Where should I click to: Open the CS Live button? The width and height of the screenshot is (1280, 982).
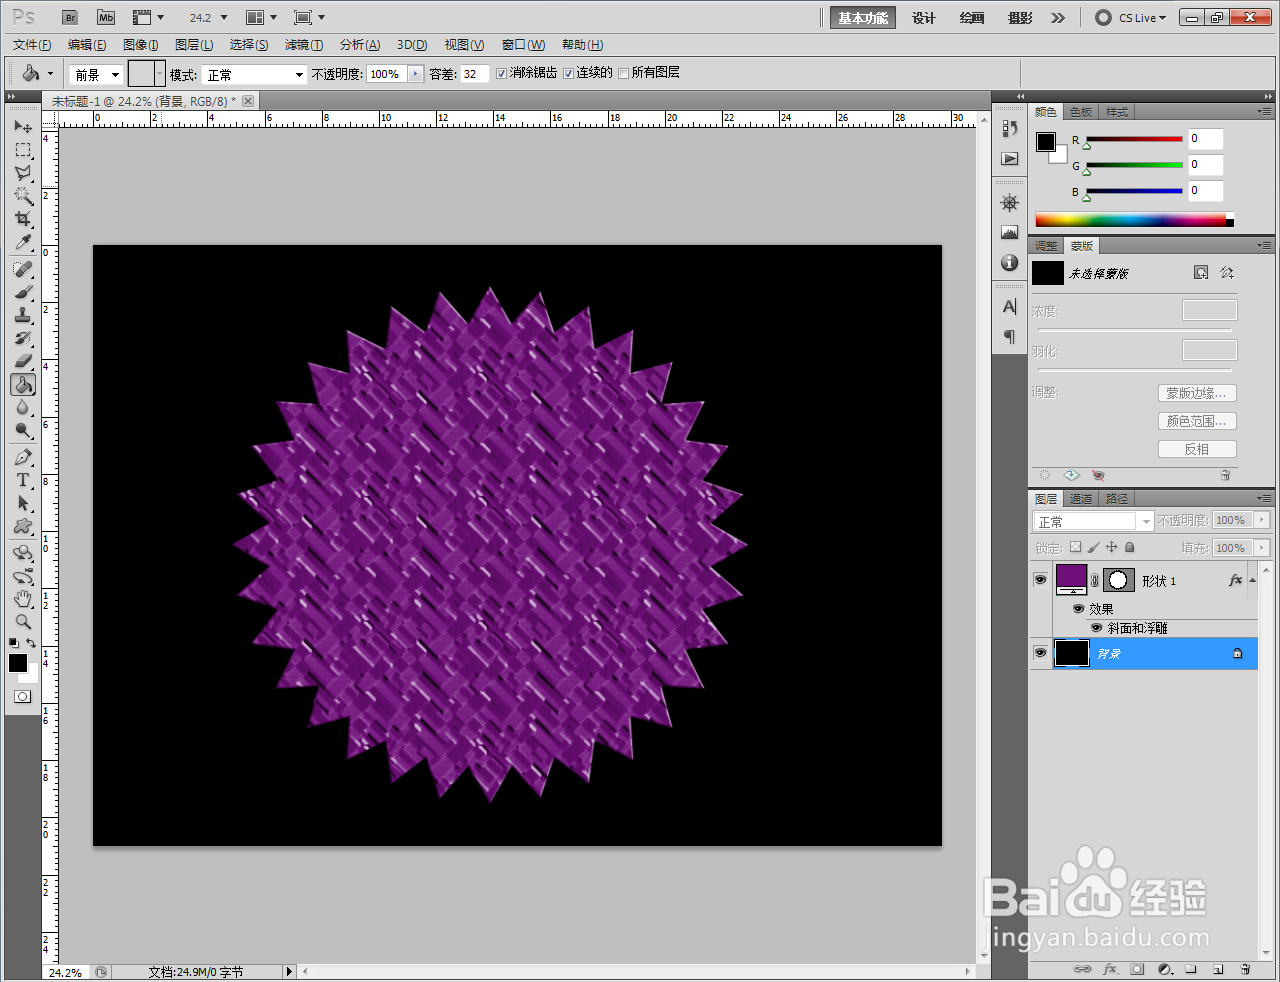click(1130, 17)
